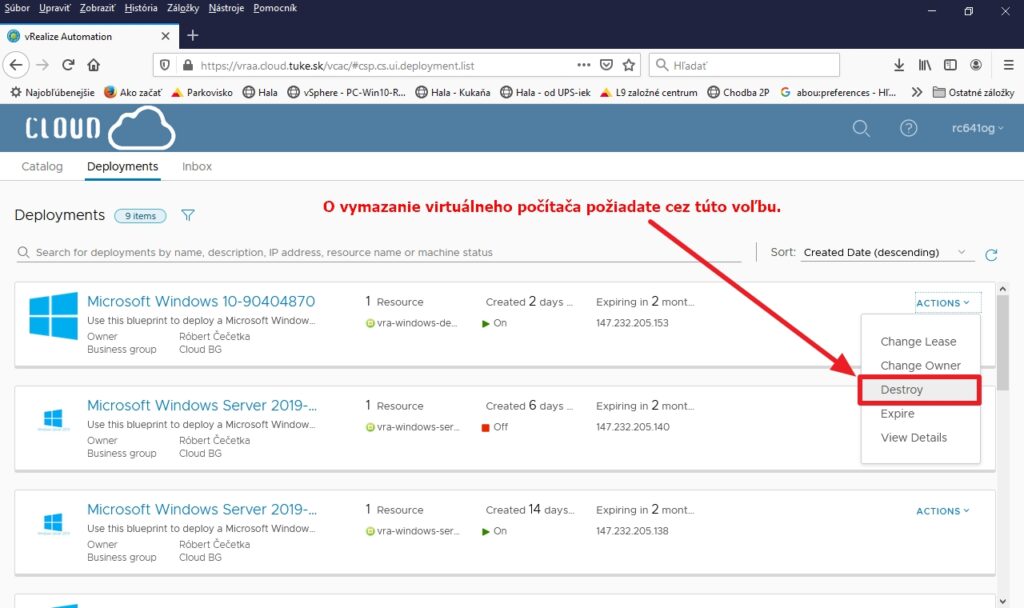1024x608 pixels.
Task: Click the tracking protection shield icon
Action: point(165,65)
